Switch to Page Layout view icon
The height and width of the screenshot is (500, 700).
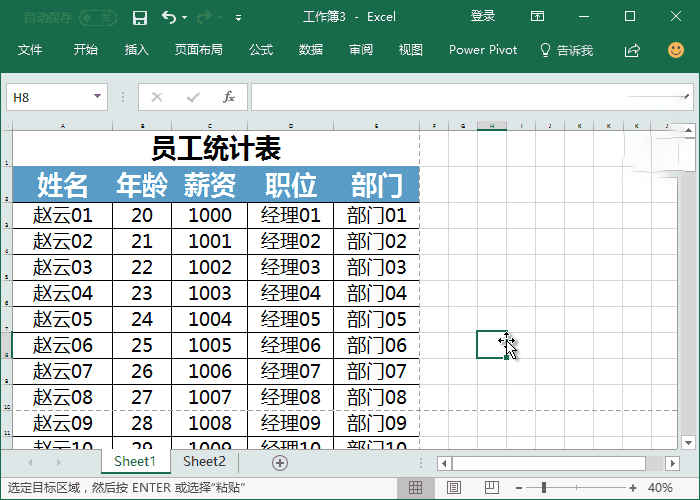click(454, 488)
